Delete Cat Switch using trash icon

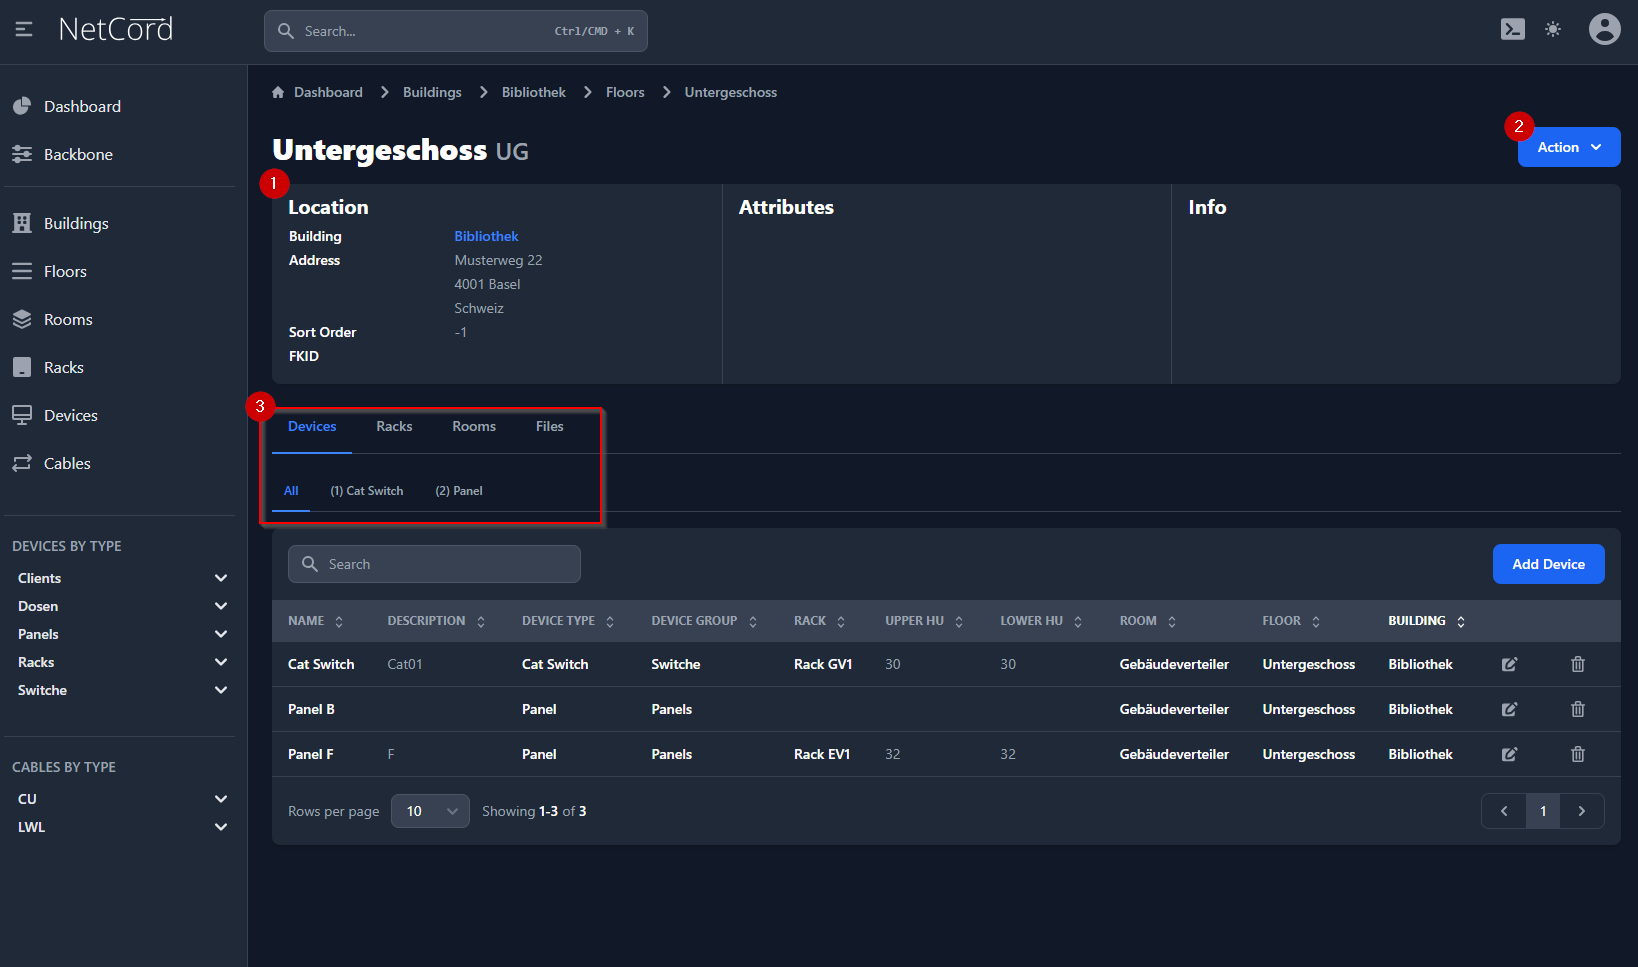(1577, 664)
